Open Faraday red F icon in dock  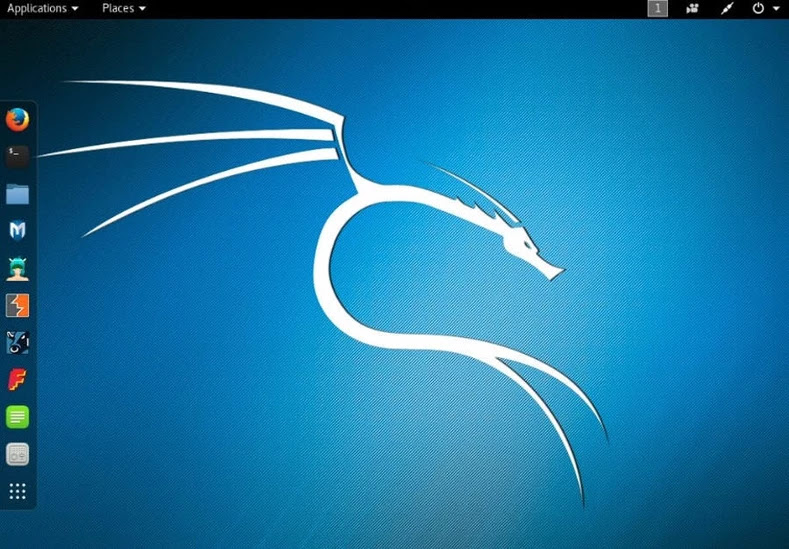17,380
